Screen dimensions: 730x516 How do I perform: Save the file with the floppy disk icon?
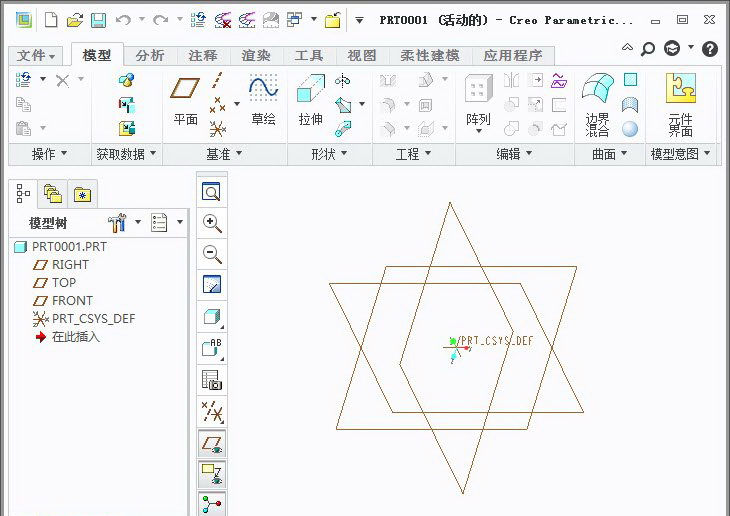(98, 20)
